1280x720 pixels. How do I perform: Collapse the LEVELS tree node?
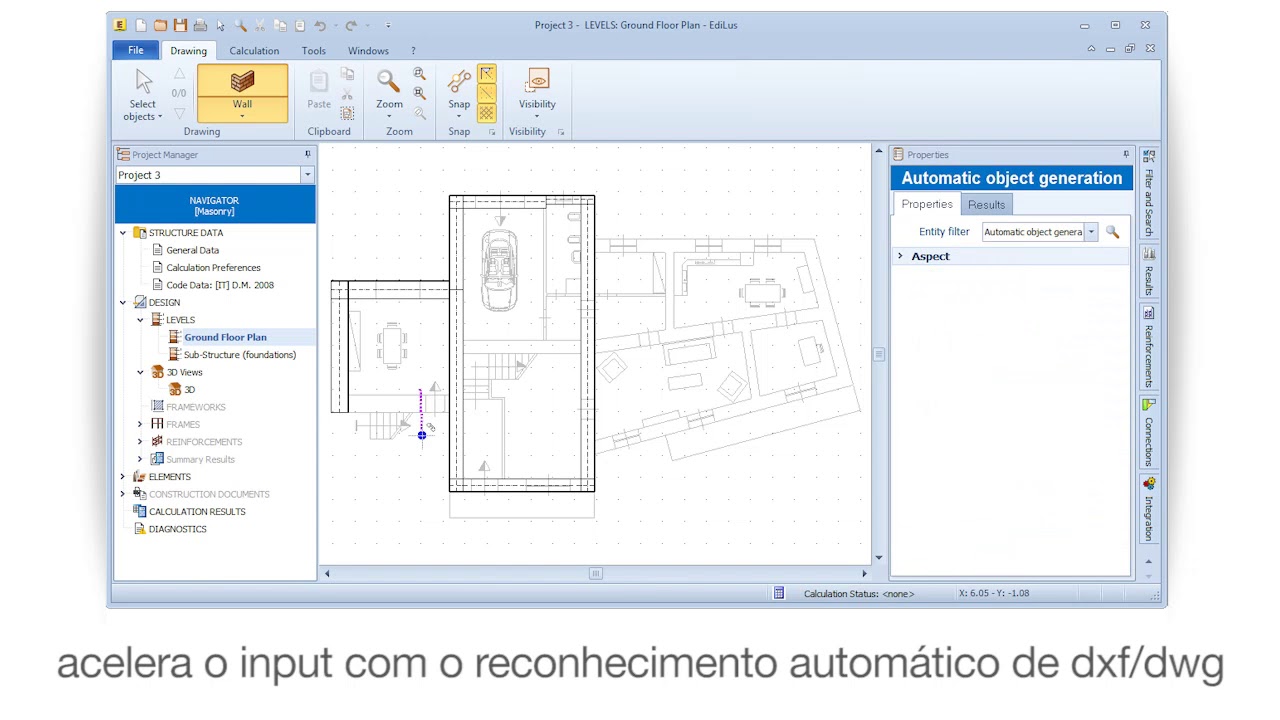pos(140,320)
